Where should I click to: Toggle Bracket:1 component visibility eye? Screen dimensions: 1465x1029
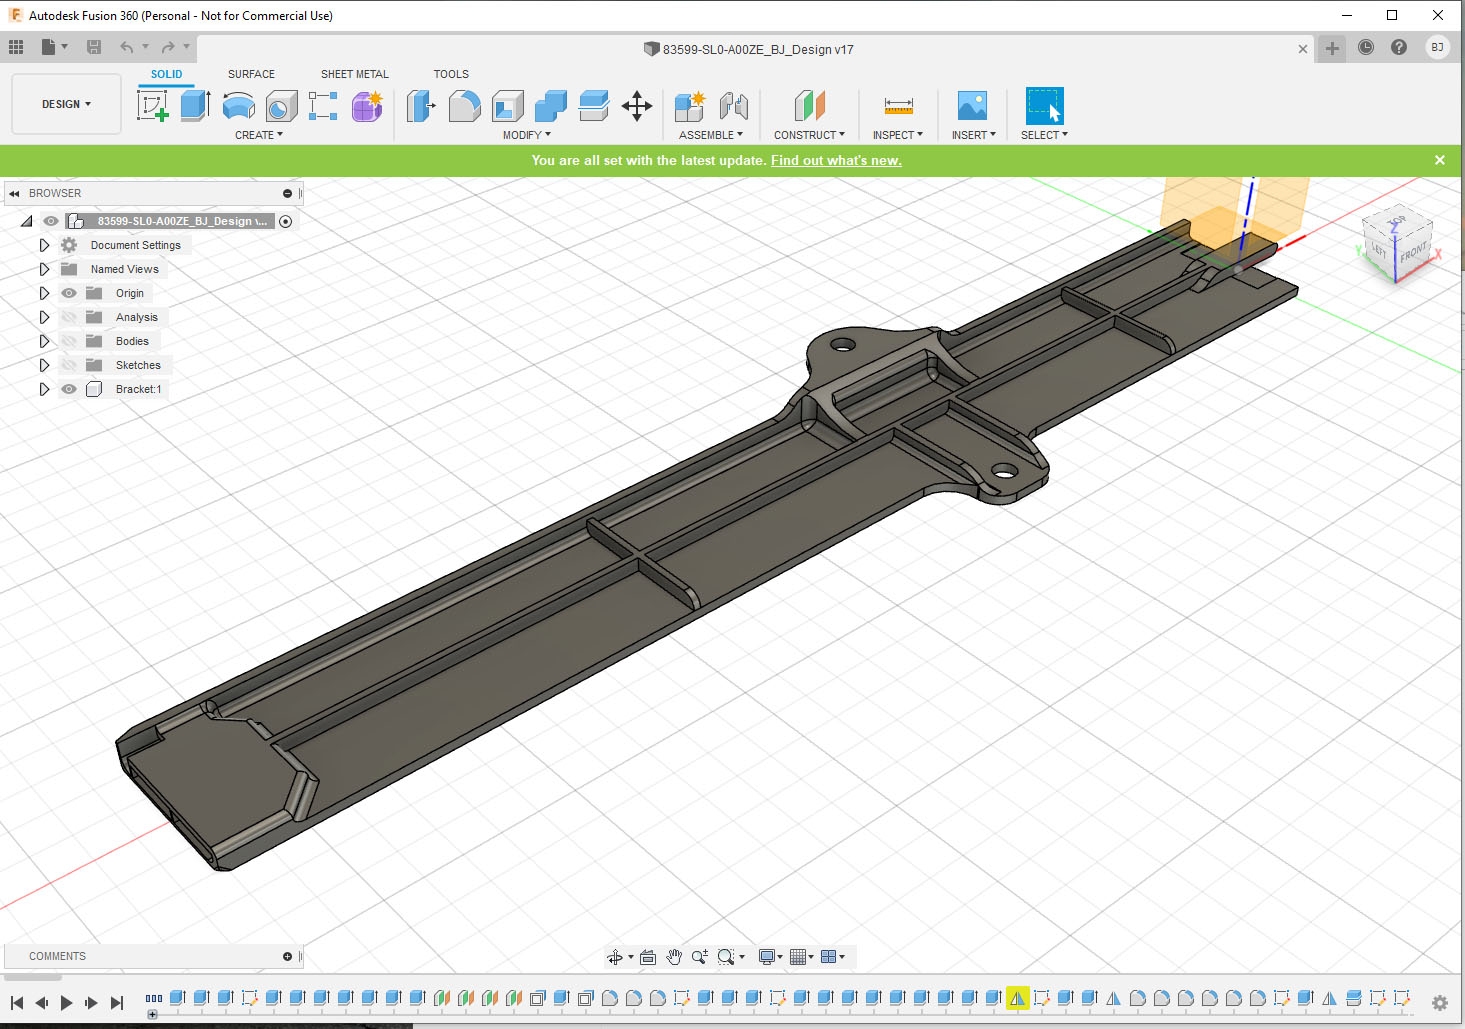pyautogui.click(x=69, y=389)
